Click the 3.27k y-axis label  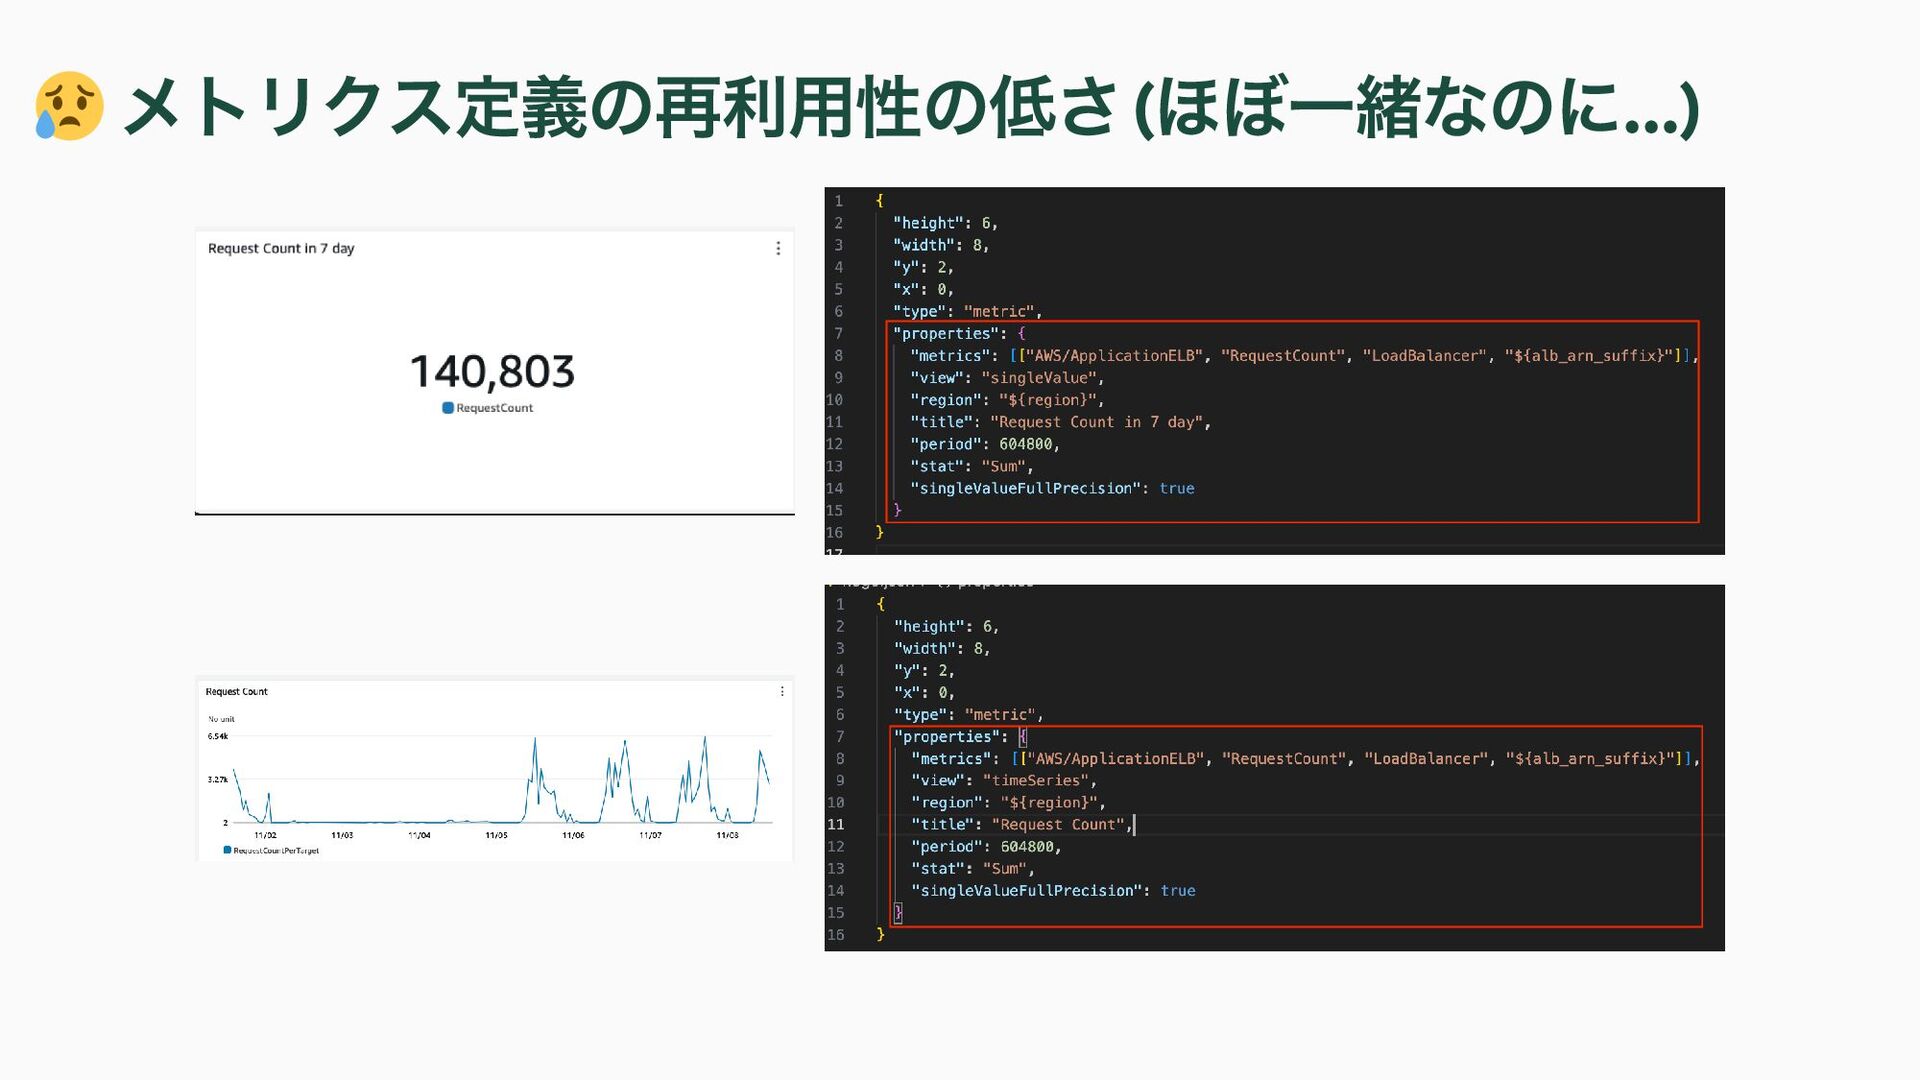tap(217, 779)
